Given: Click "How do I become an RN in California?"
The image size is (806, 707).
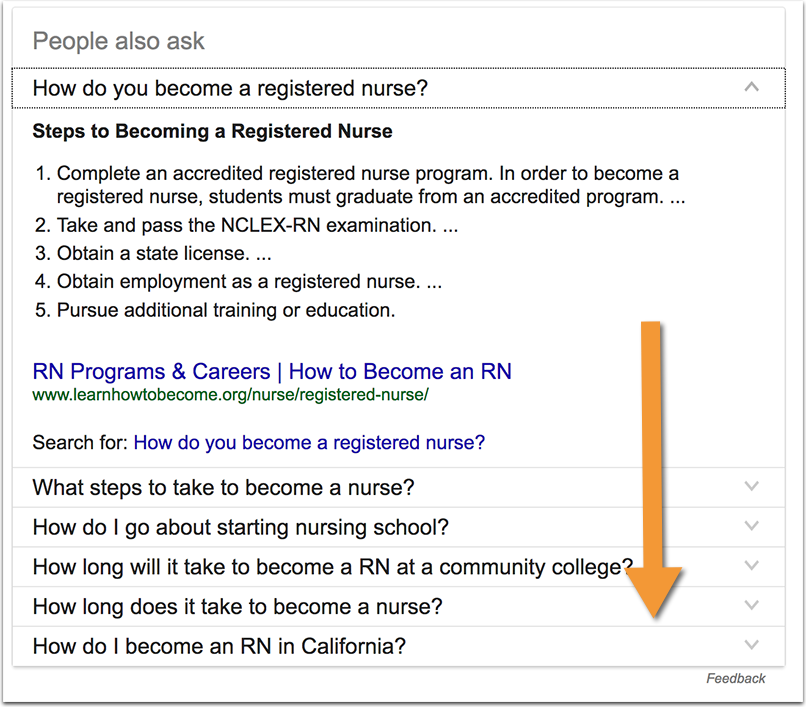Looking at the screenshot, I should point(219,646).
